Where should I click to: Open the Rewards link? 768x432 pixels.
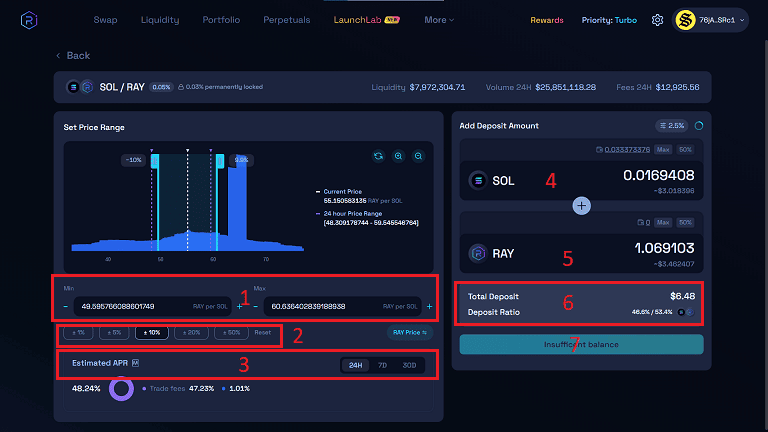pyautogui.click(x=547, y=20)
